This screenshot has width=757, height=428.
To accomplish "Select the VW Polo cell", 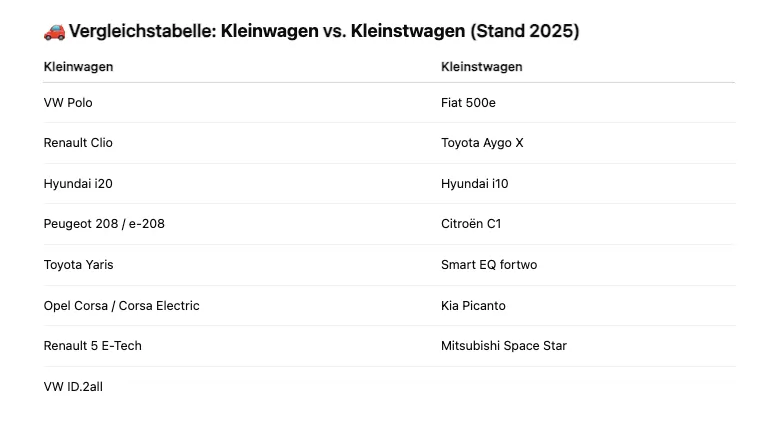I will tap(68, 103).
